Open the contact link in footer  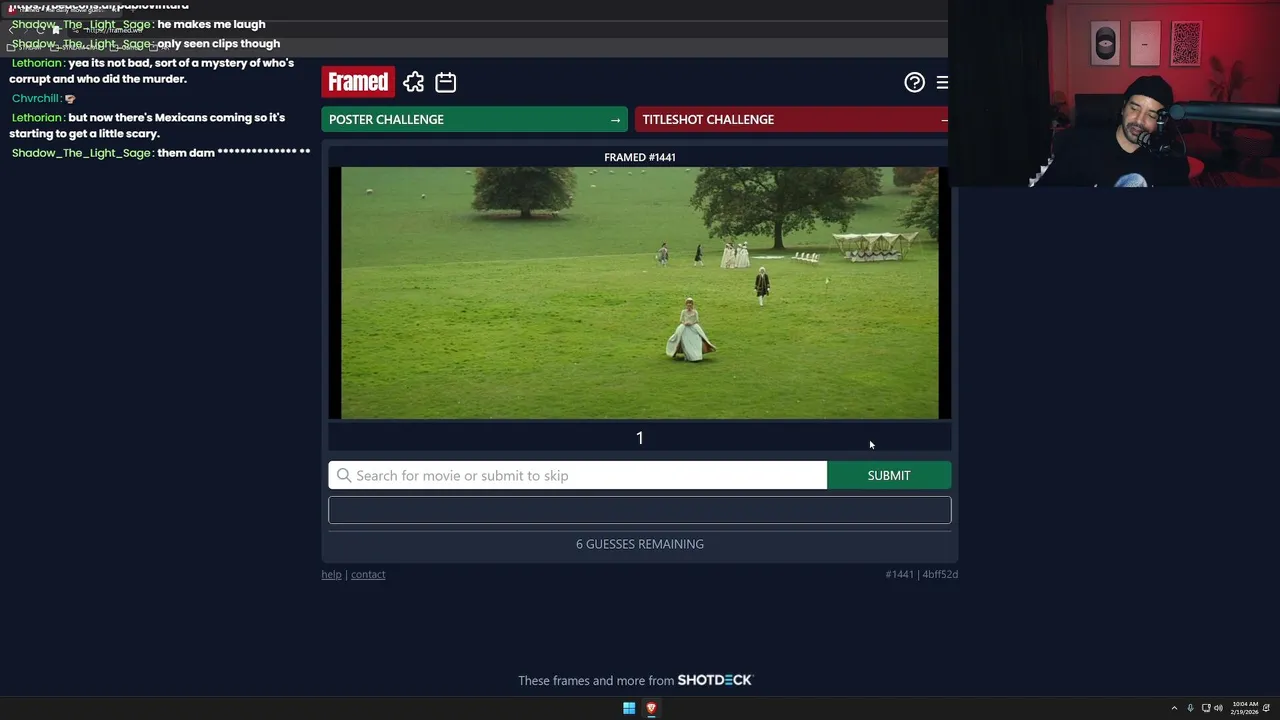(368, 574)
